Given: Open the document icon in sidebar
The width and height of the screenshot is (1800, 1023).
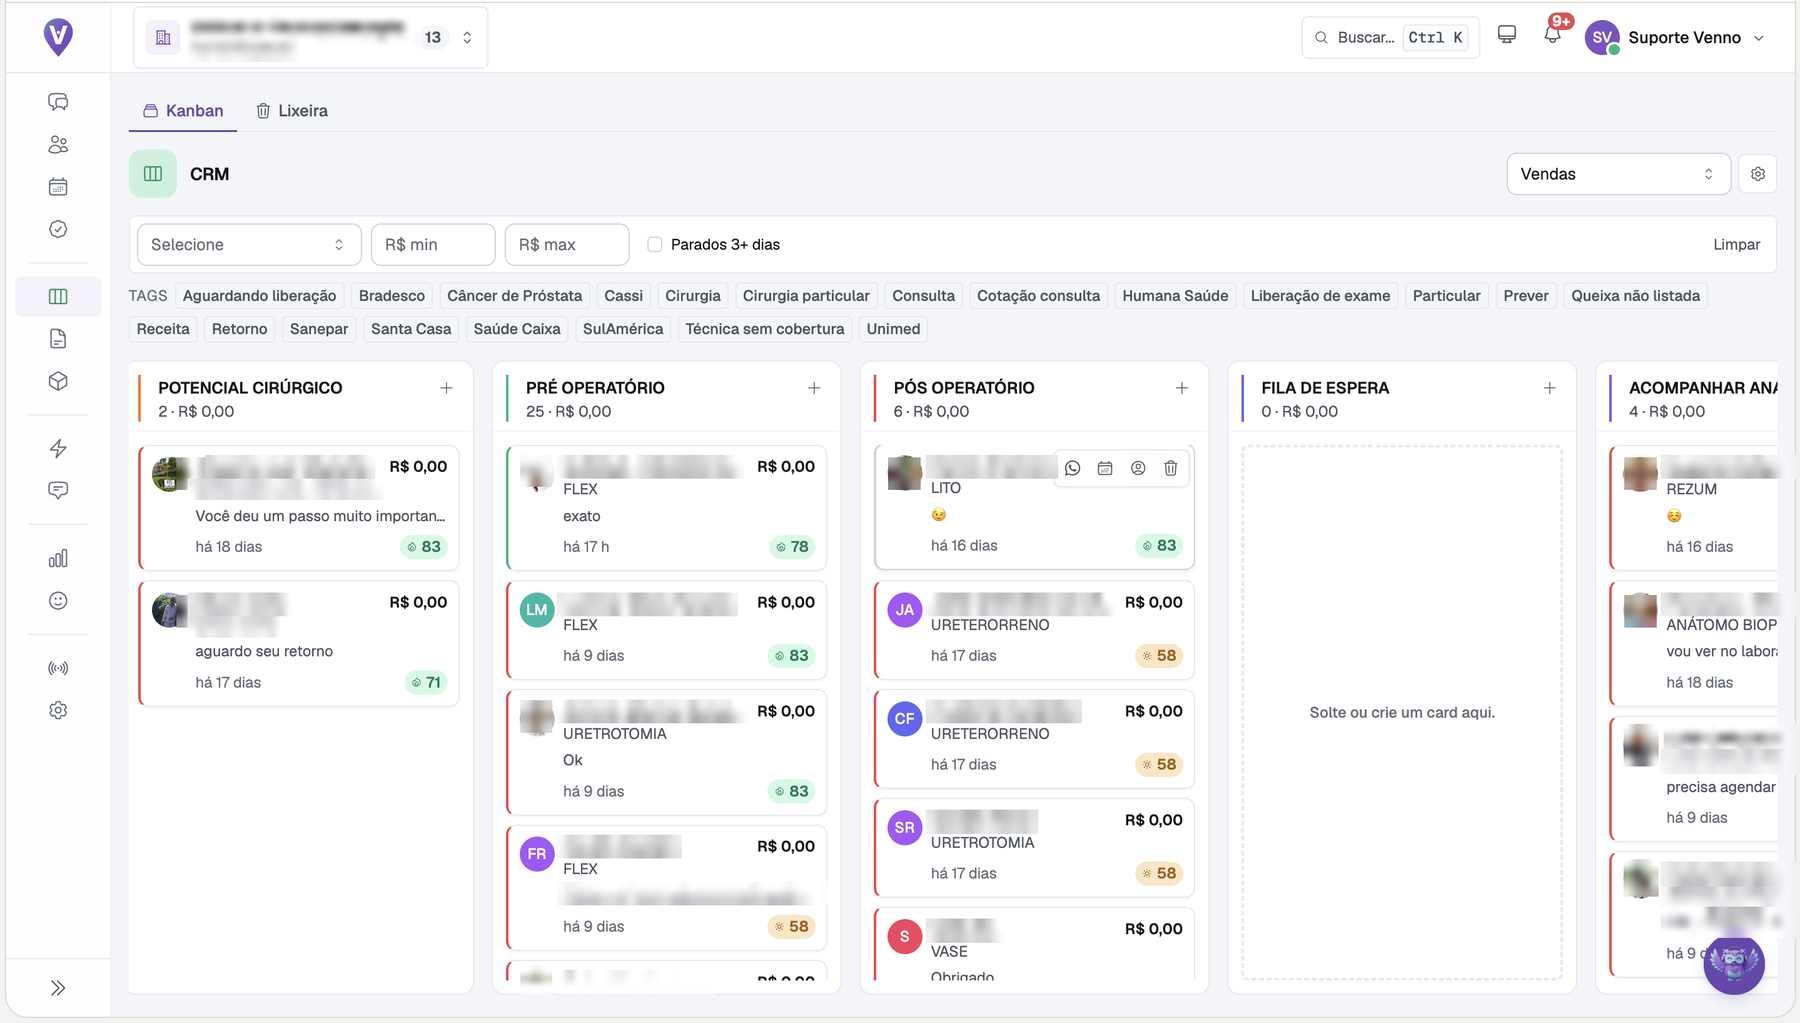Looking at the screenshot, I should pos(58,339).
